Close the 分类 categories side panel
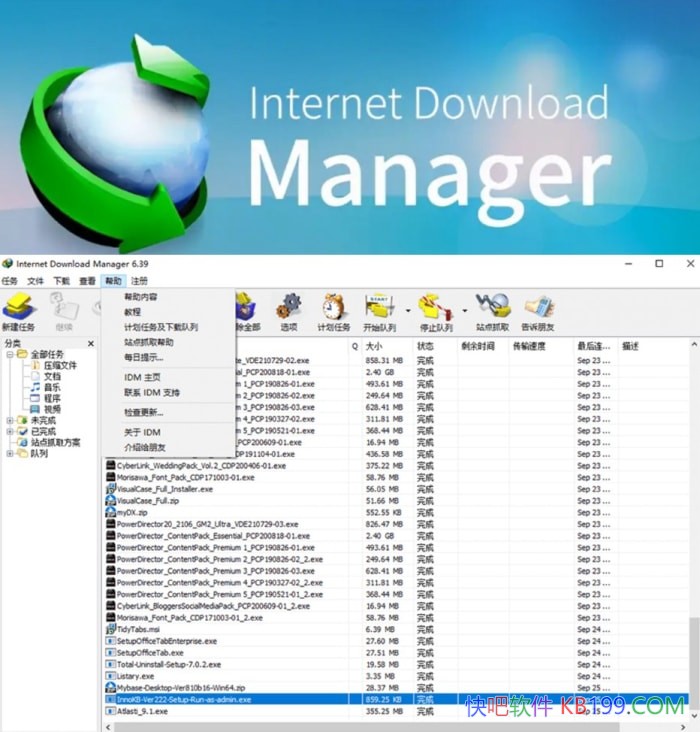The image size is (700, 732). [92, 343]
